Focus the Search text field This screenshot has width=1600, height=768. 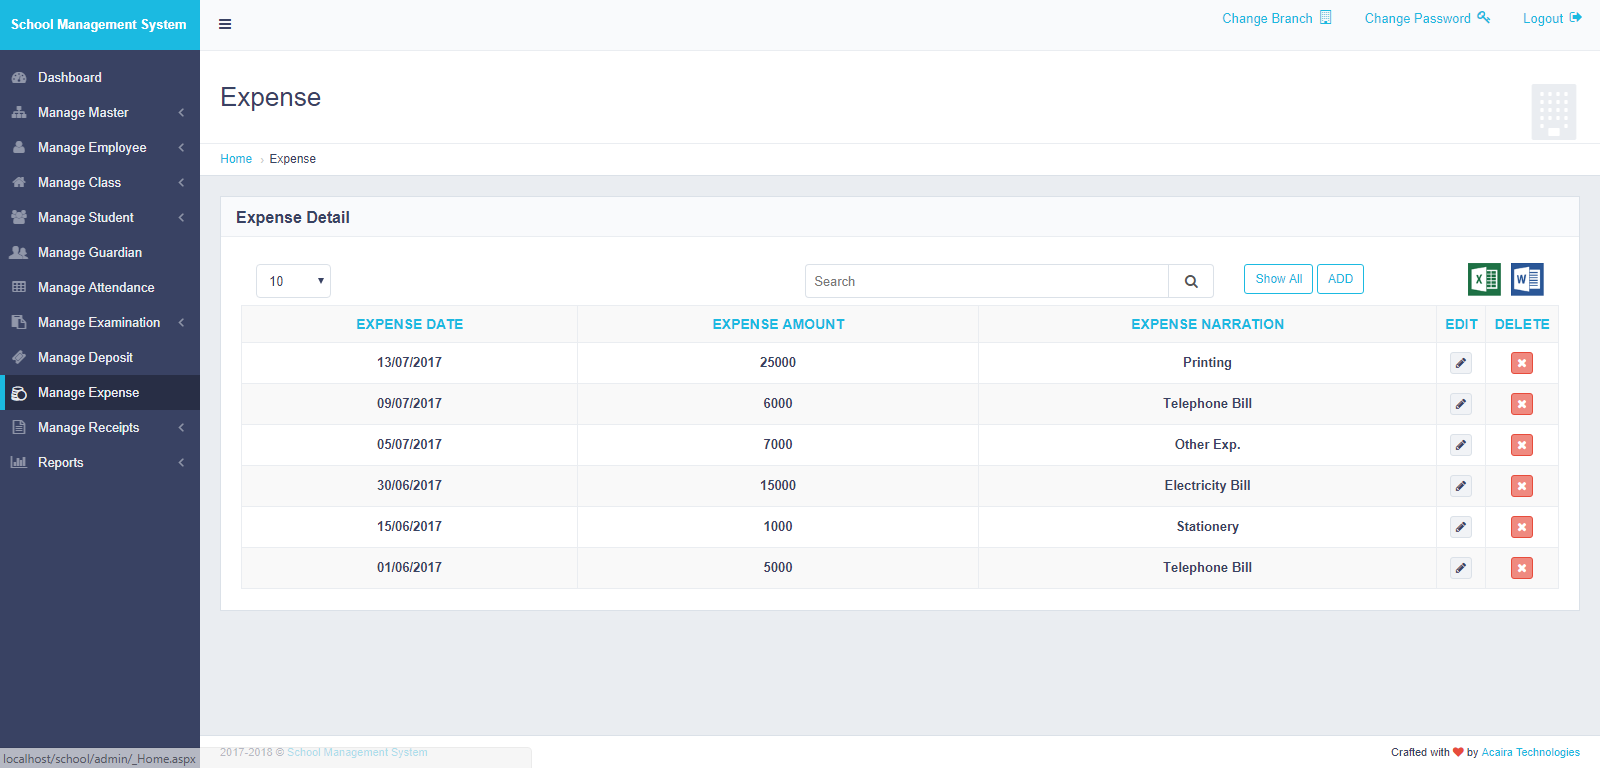pyautogui.click(x=986, y=281)
